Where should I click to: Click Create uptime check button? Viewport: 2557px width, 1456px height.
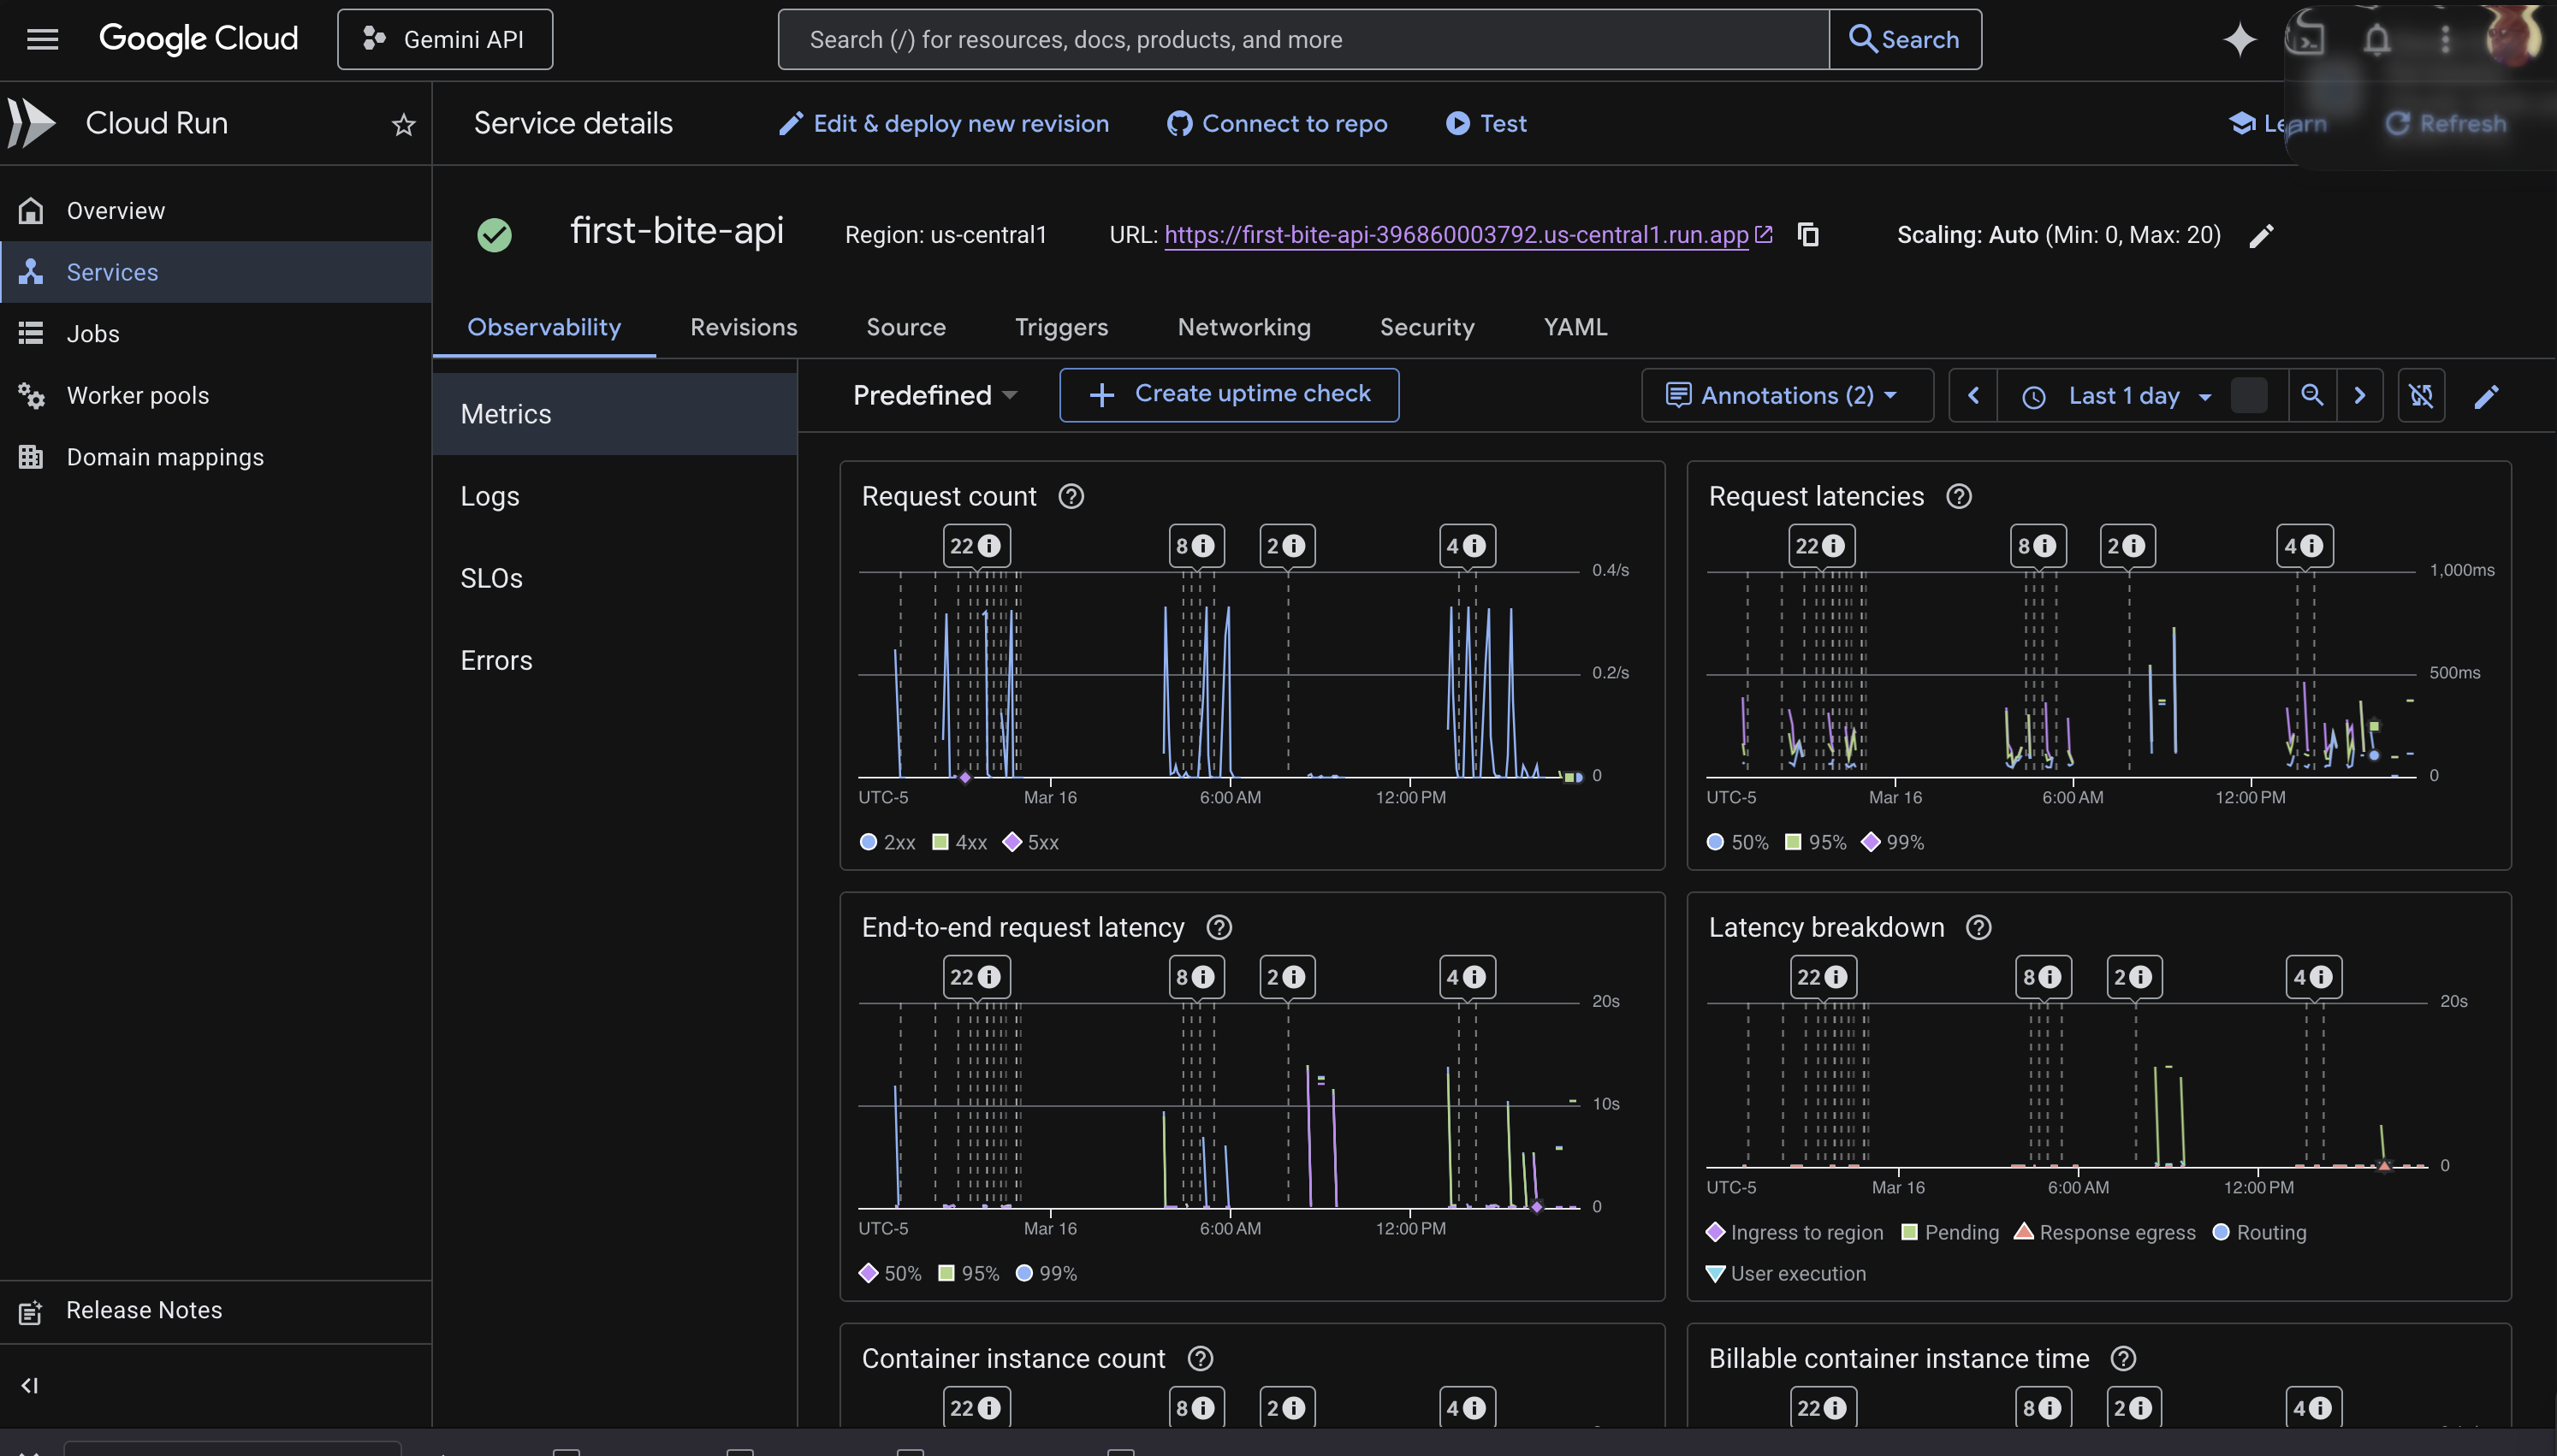[x=1229, y=394]
